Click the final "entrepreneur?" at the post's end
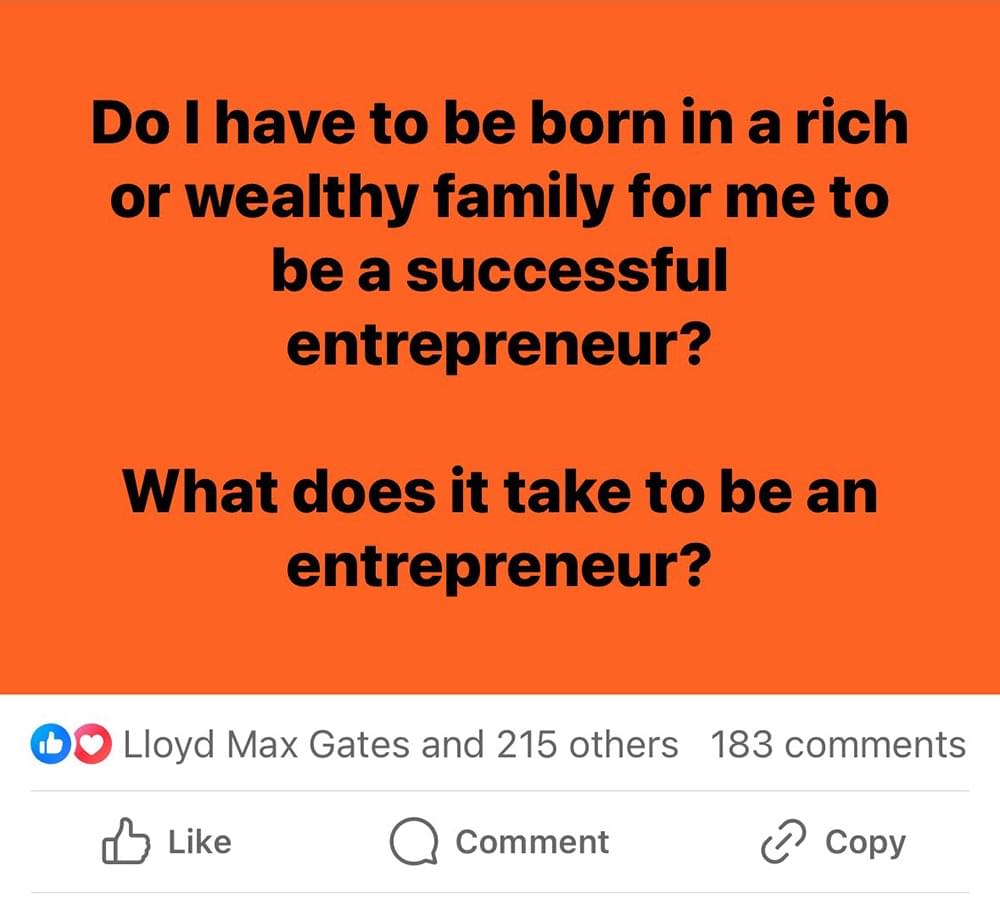1000x897 pixels. 500,568
